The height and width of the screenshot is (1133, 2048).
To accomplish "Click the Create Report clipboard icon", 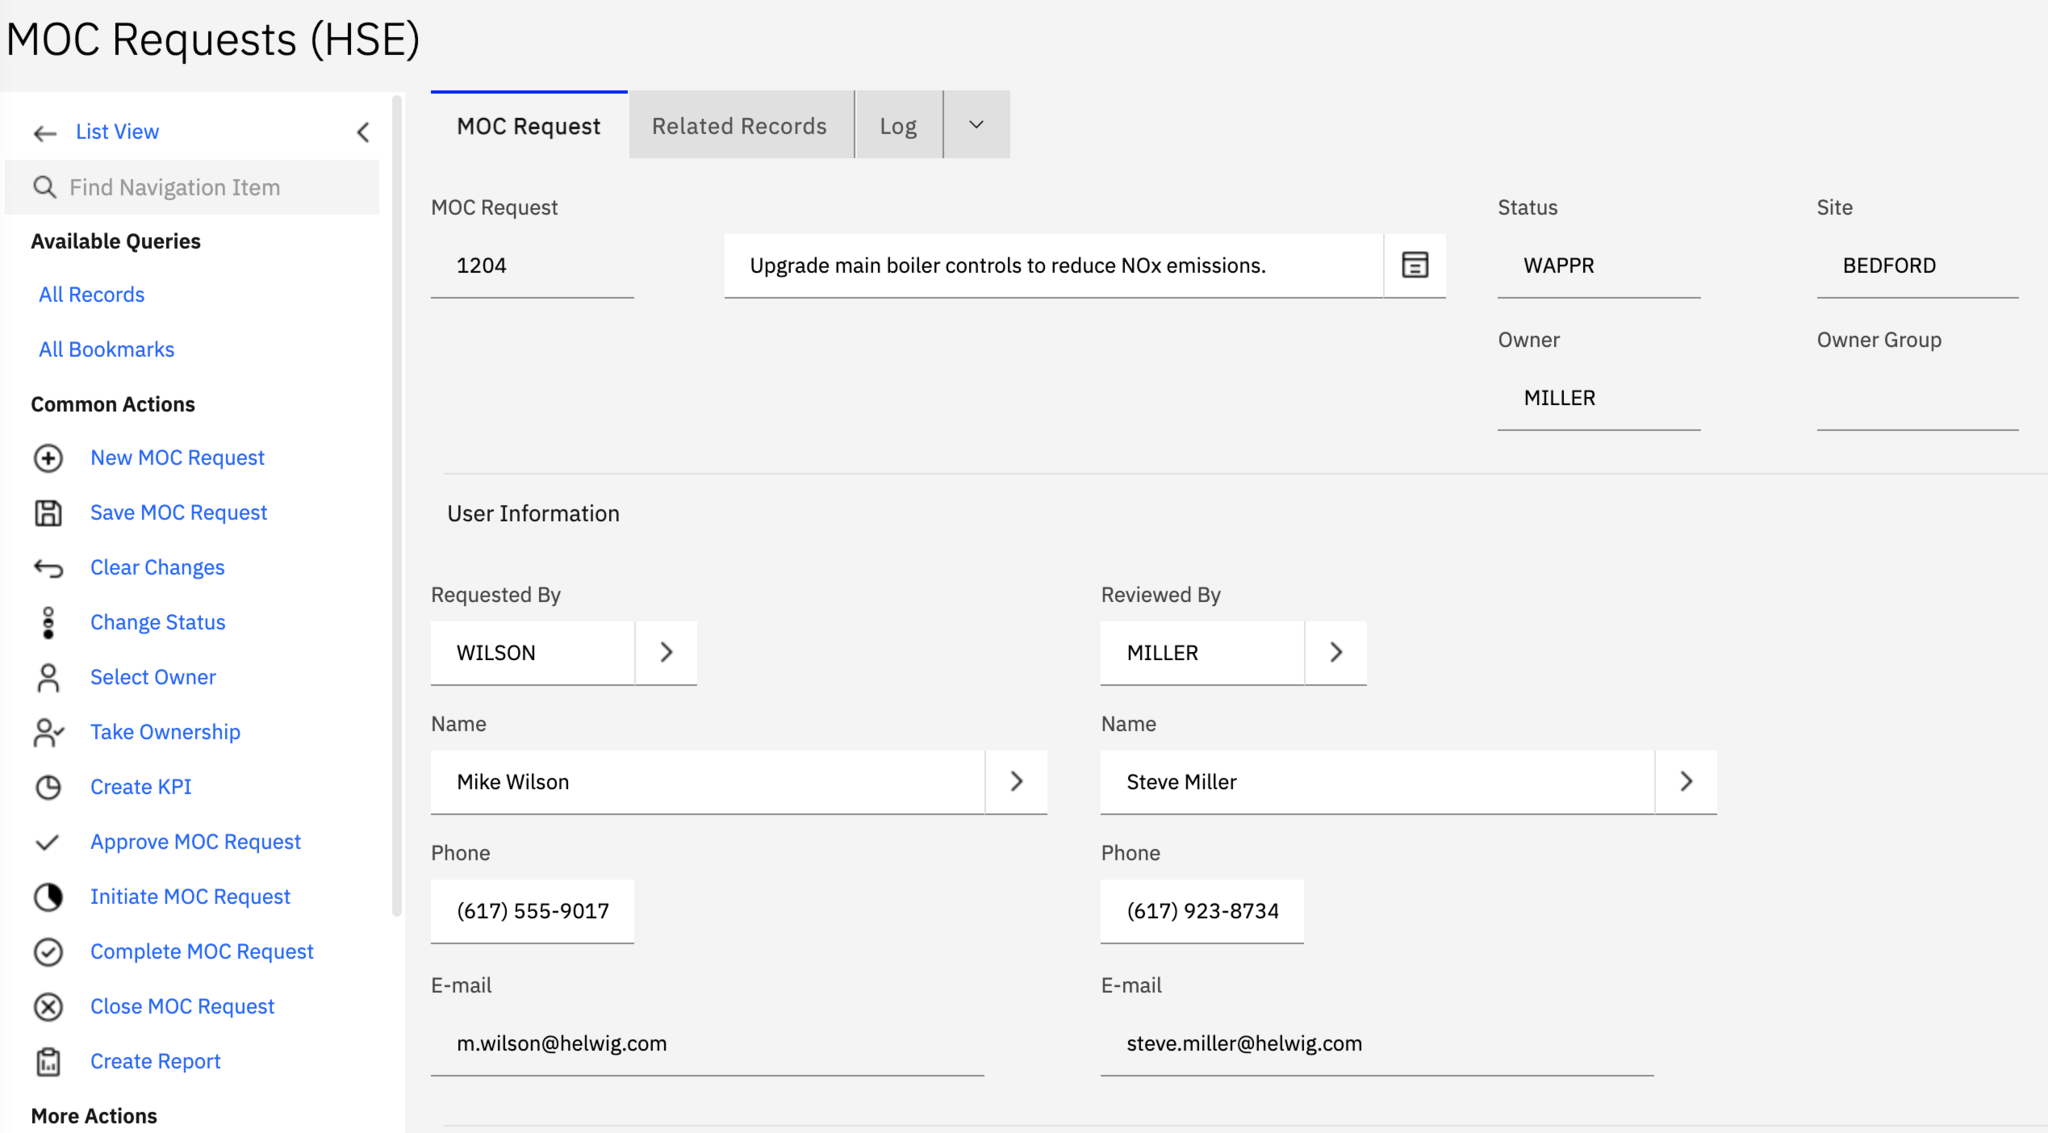I will (48, 1062).
